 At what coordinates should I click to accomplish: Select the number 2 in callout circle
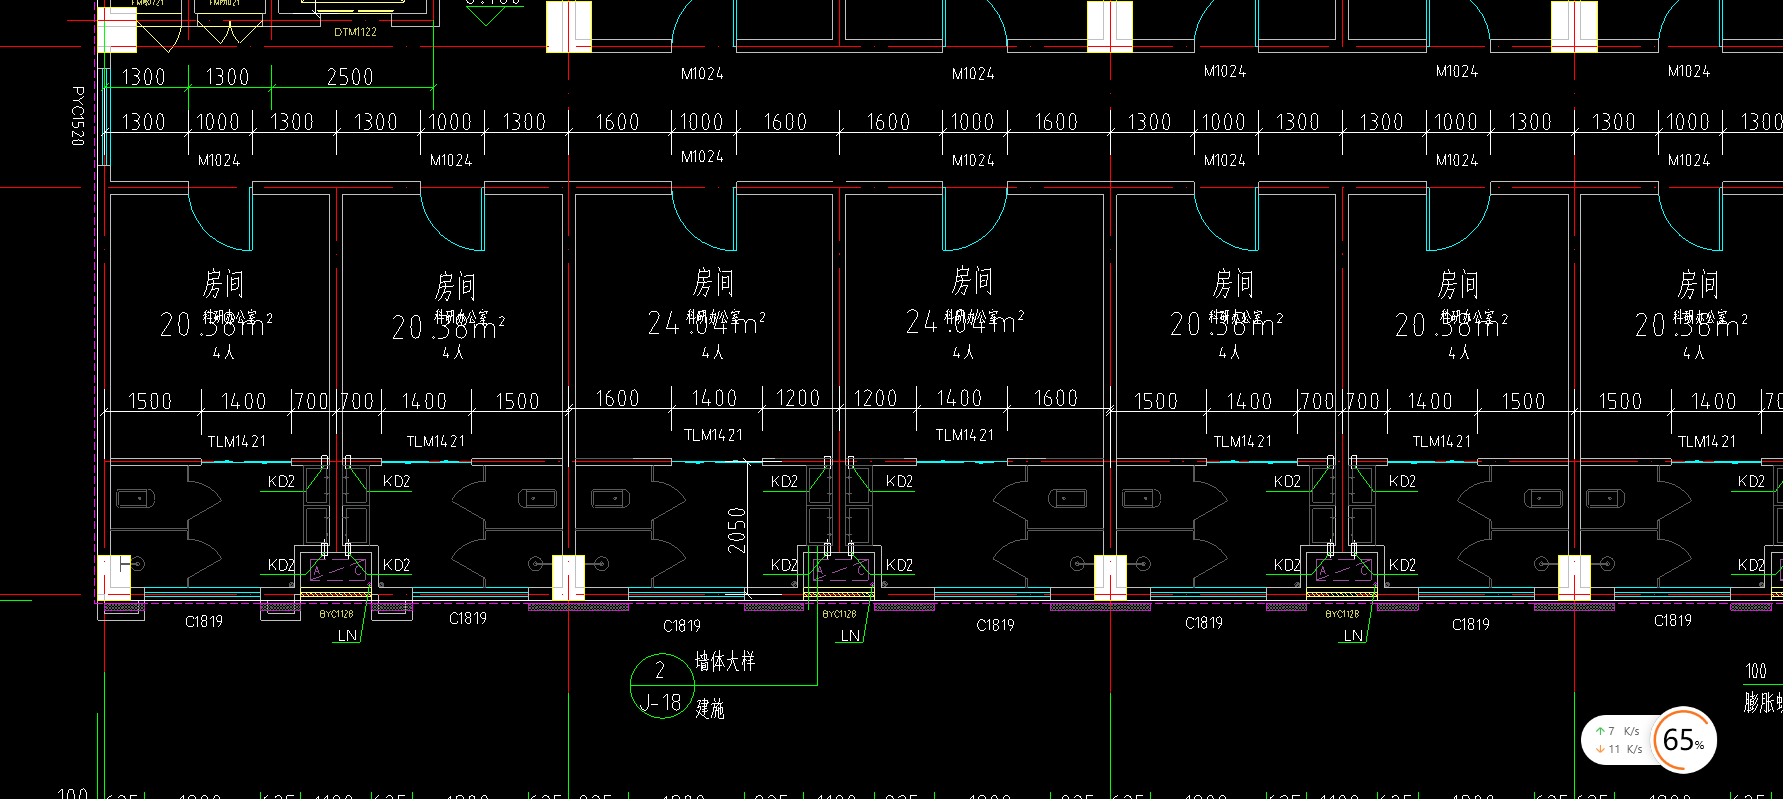[x=660, y=670]
